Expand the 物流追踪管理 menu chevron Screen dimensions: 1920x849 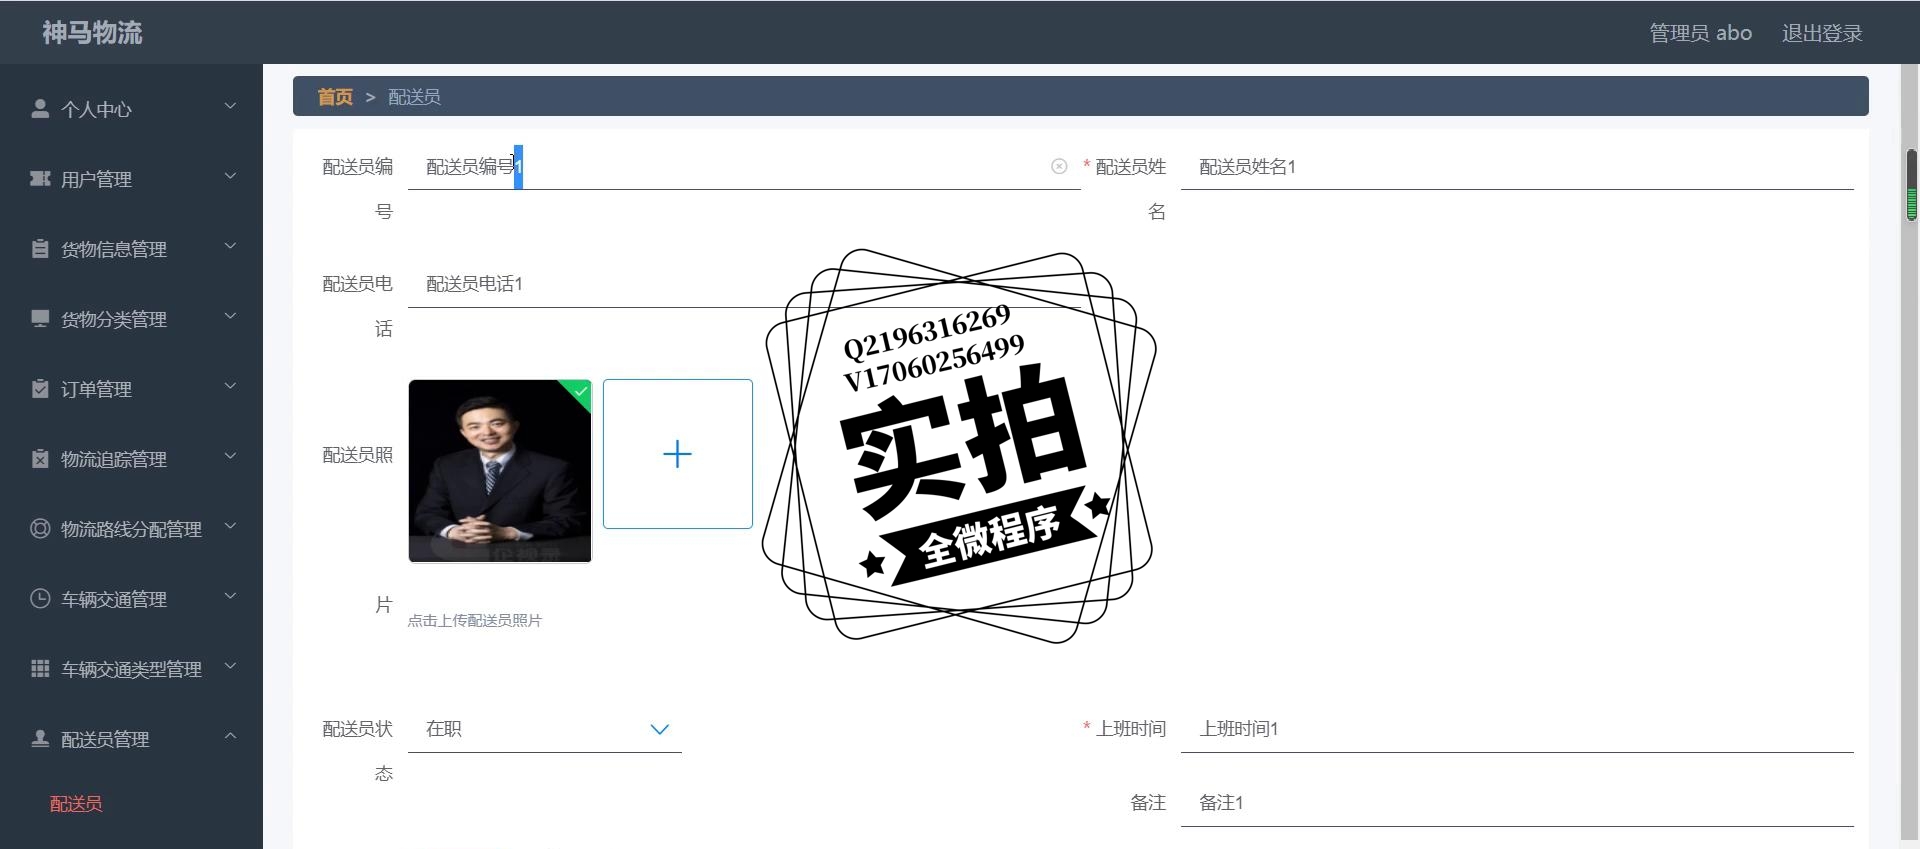pos(230,456)
